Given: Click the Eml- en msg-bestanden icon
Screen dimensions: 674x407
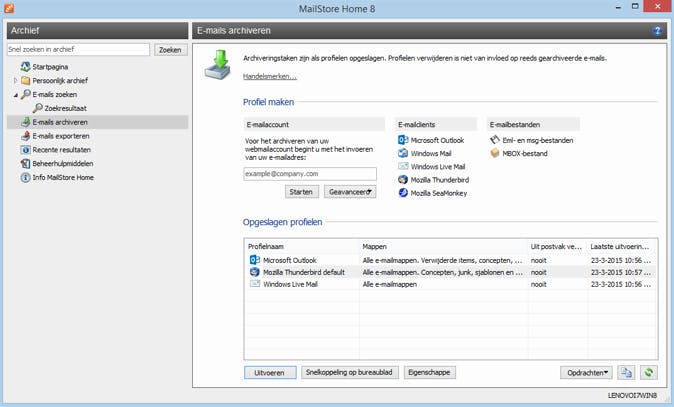Looking at the screenshot, I should pyautogui.click(x=495, y=140).
